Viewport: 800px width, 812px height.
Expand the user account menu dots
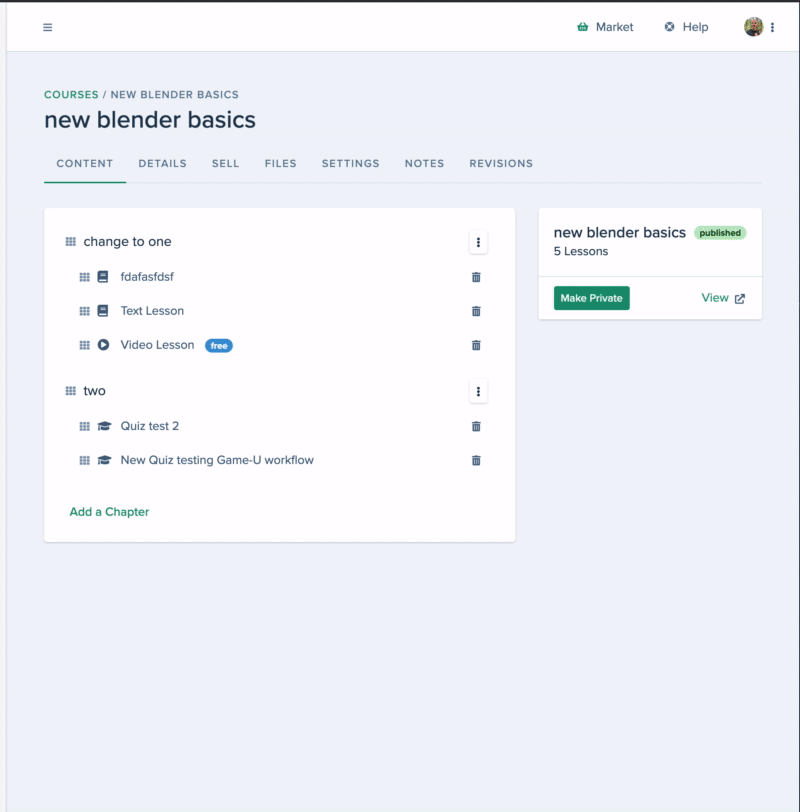pos(772,27)
